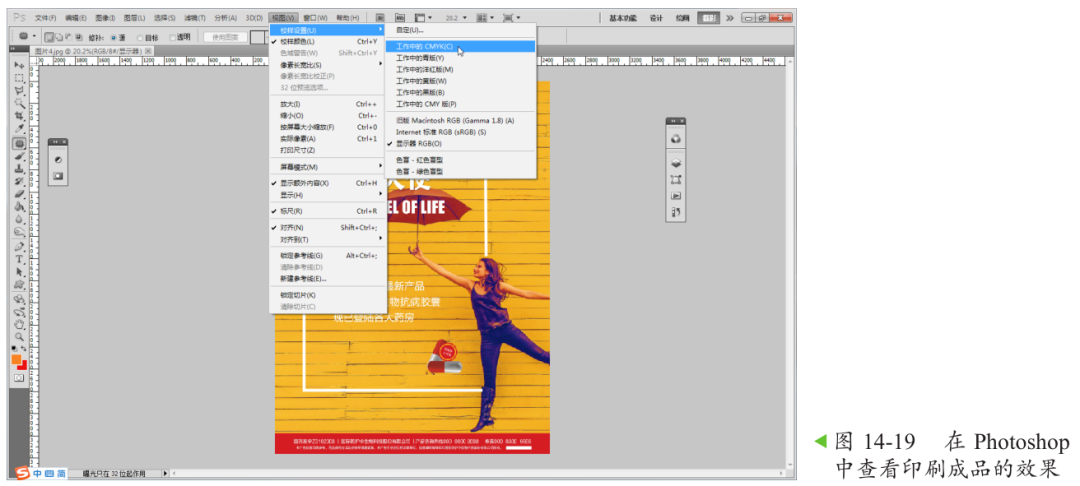Select the Brush tool

tap(19, 156)
